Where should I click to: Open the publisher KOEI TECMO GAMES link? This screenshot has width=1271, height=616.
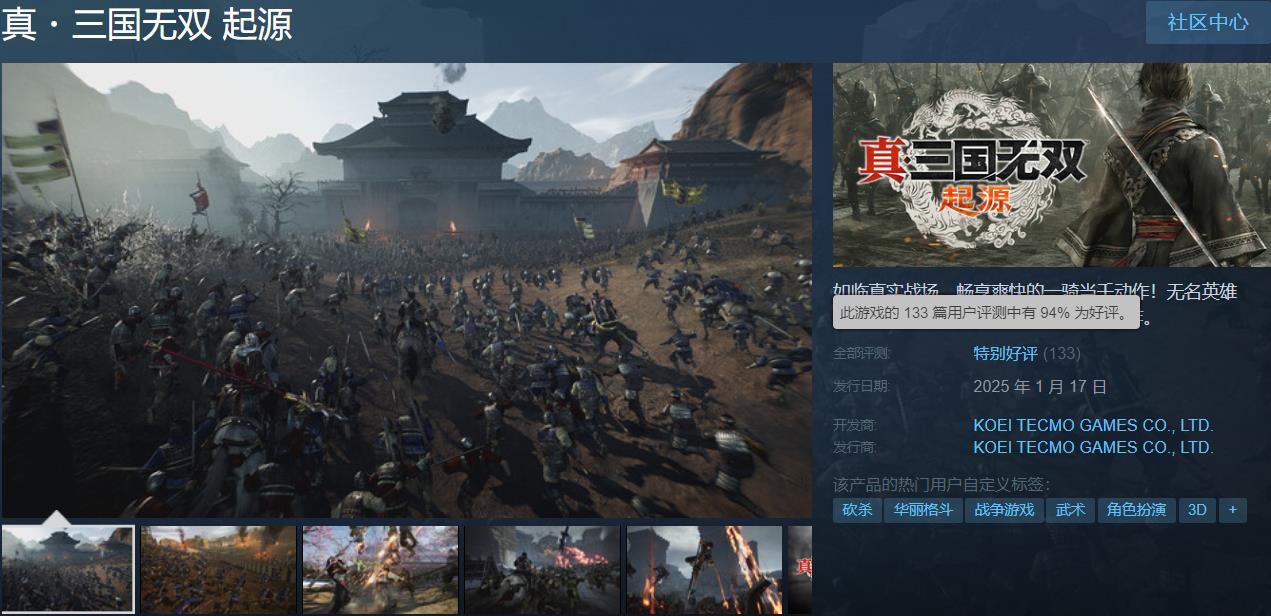point(1093,447)
